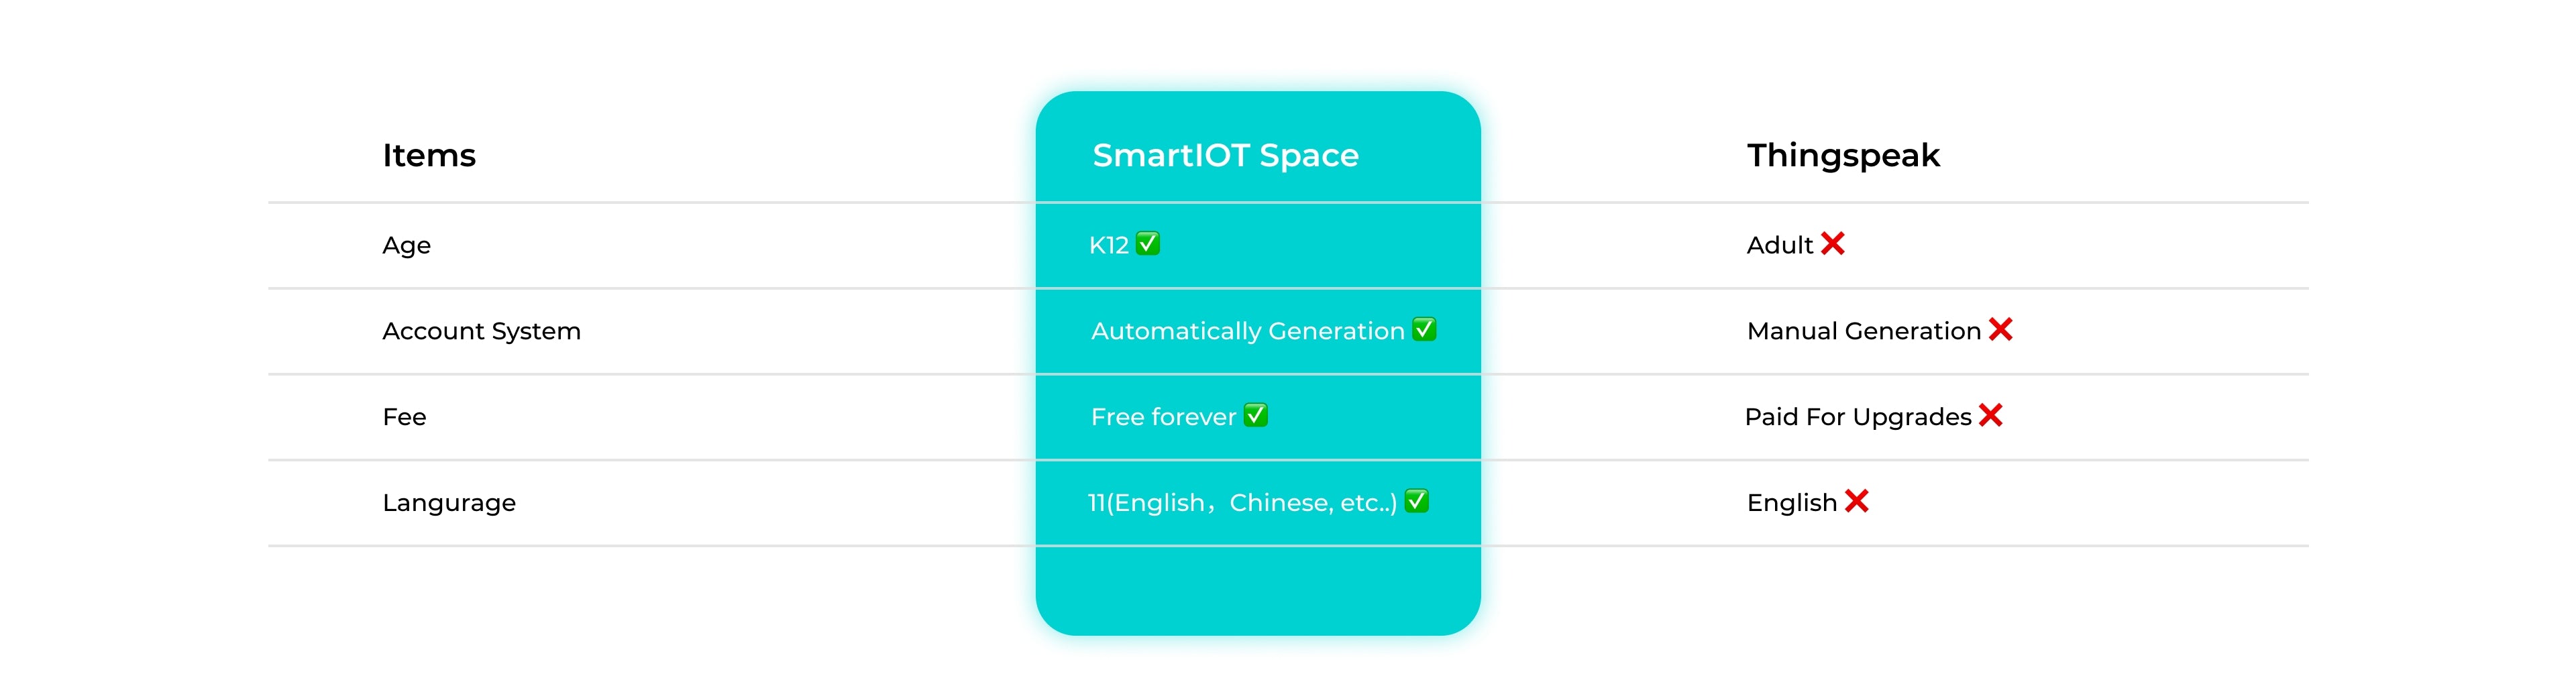Click the Paid For Upgrades text
Image resolution: width=2576 pixels, height=680 pixels.
click(x=1857, y=417)
